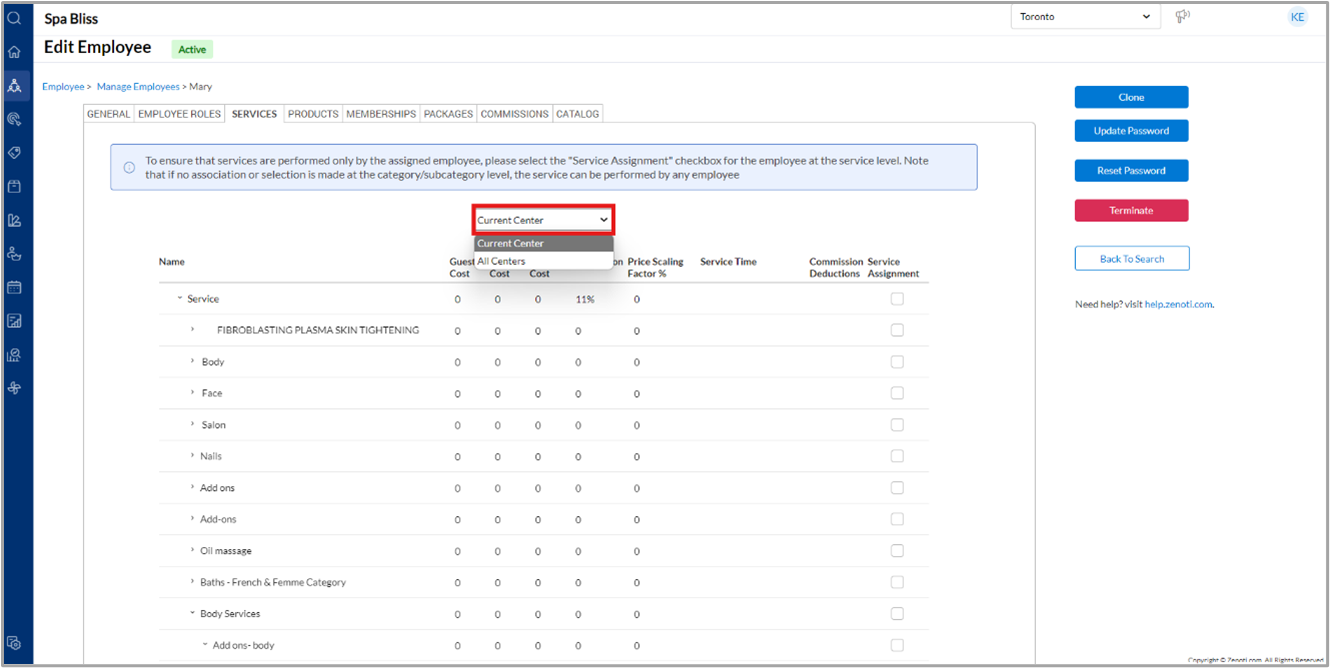Open the marketing target icon in the sidebar

point(14,119)
